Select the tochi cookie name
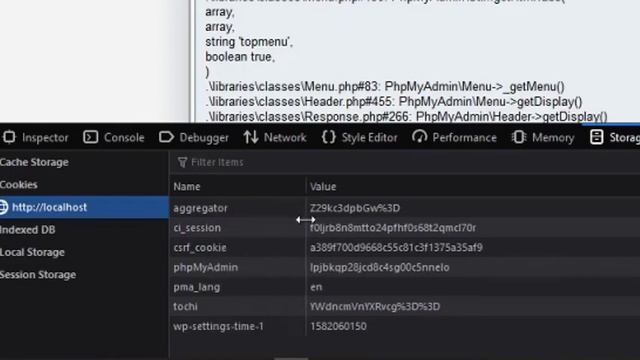Viewport: 640px width, 360px height. pyautogui.click(x=185, y=307)
